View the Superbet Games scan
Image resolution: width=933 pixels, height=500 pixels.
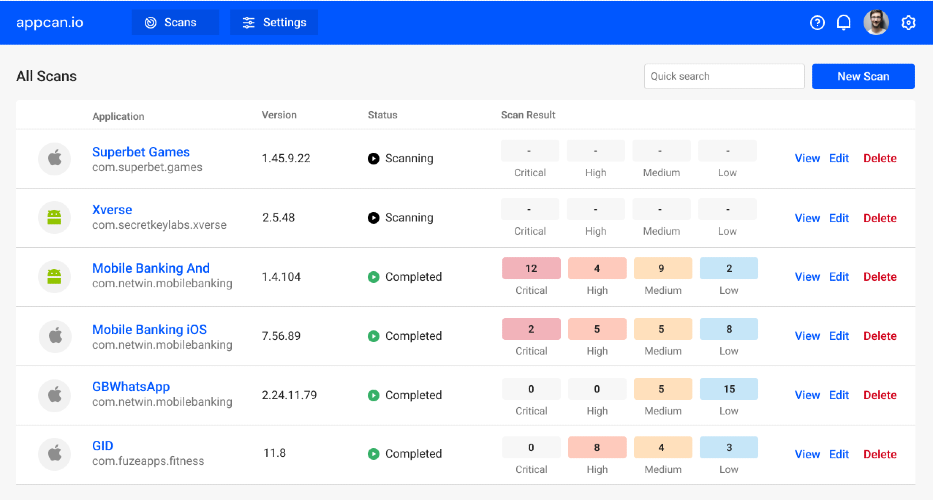pyautogui.click(x=807, y=158)
